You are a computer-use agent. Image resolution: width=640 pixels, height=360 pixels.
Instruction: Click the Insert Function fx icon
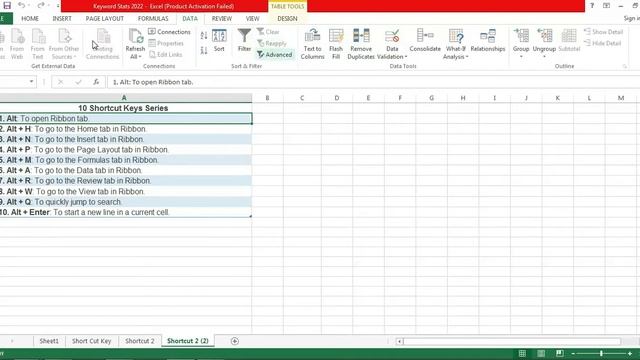[96, 82]
